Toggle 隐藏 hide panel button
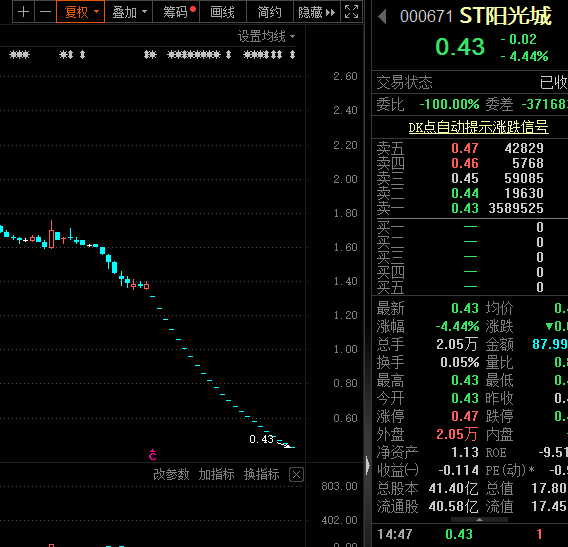The image size is (568, 547). [x=317, y=12]
